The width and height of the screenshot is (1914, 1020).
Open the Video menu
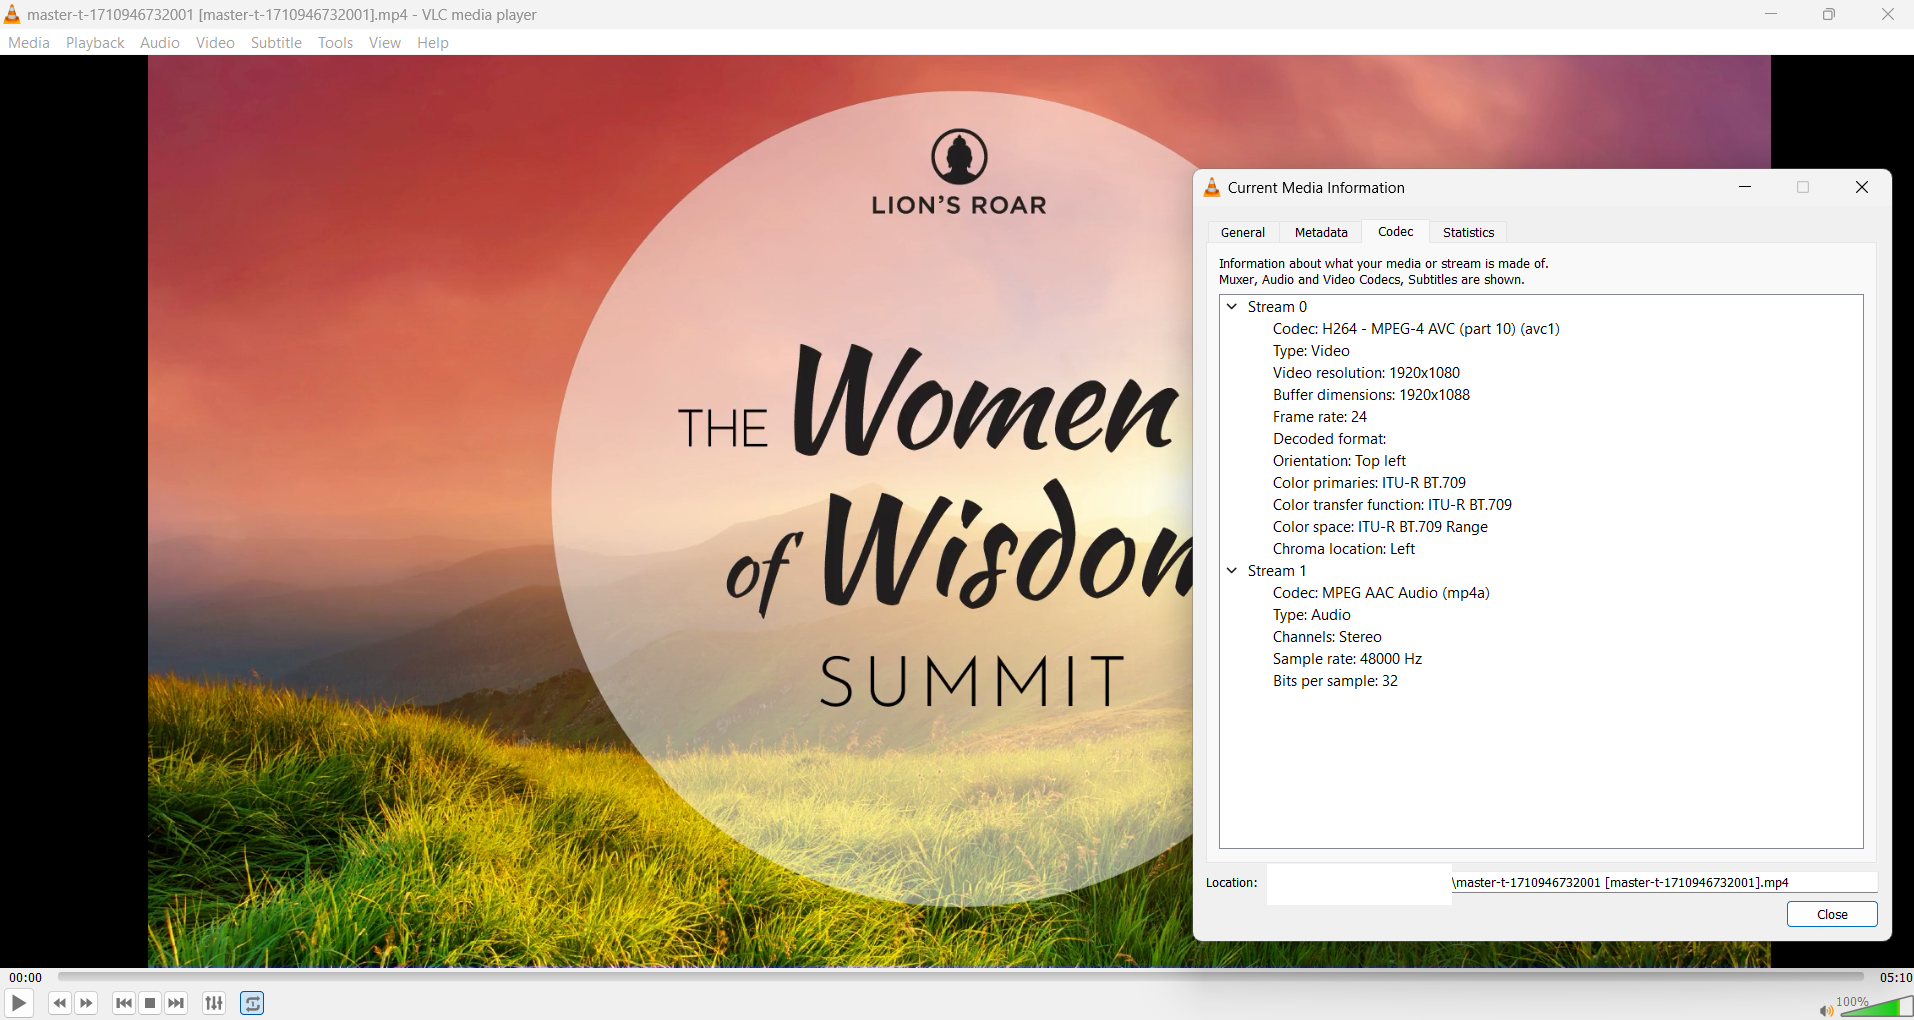point(215,43)
